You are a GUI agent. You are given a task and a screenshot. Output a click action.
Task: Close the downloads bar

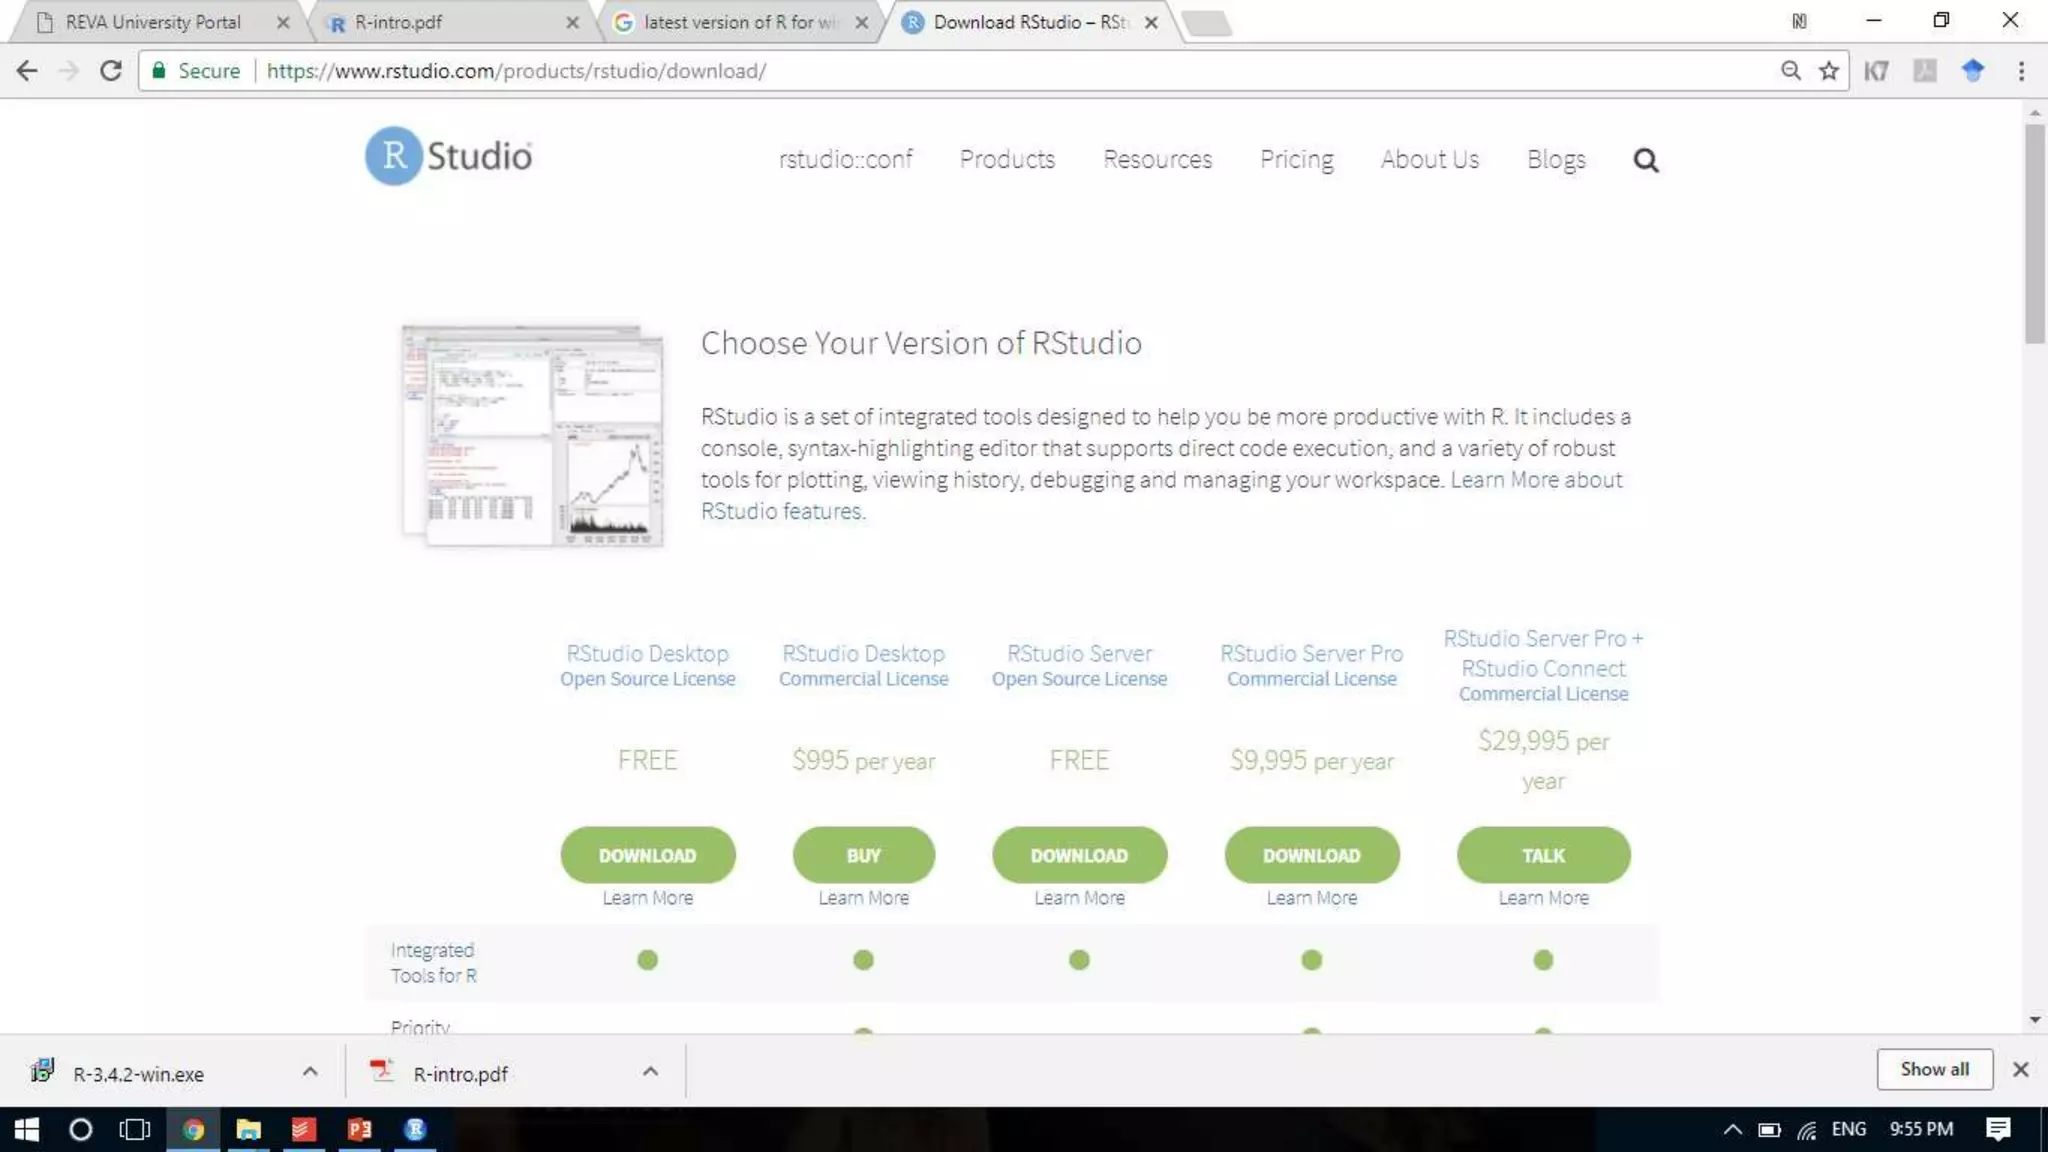click(x=2020, y=1069)
